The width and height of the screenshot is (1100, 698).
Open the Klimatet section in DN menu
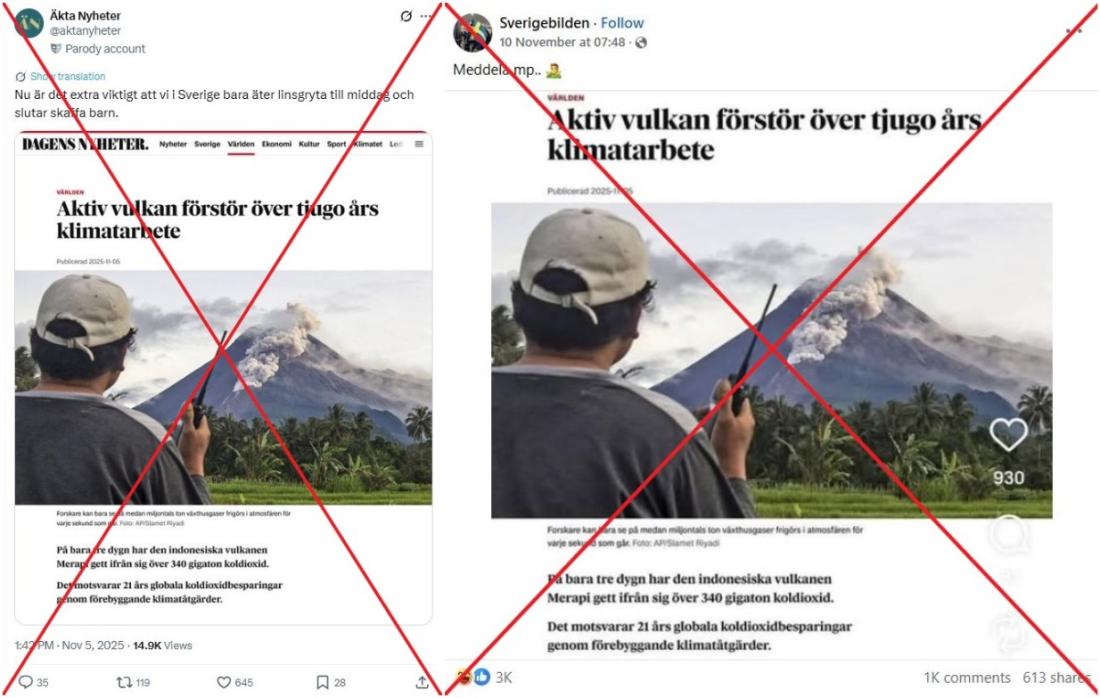[x=368, y=144]
